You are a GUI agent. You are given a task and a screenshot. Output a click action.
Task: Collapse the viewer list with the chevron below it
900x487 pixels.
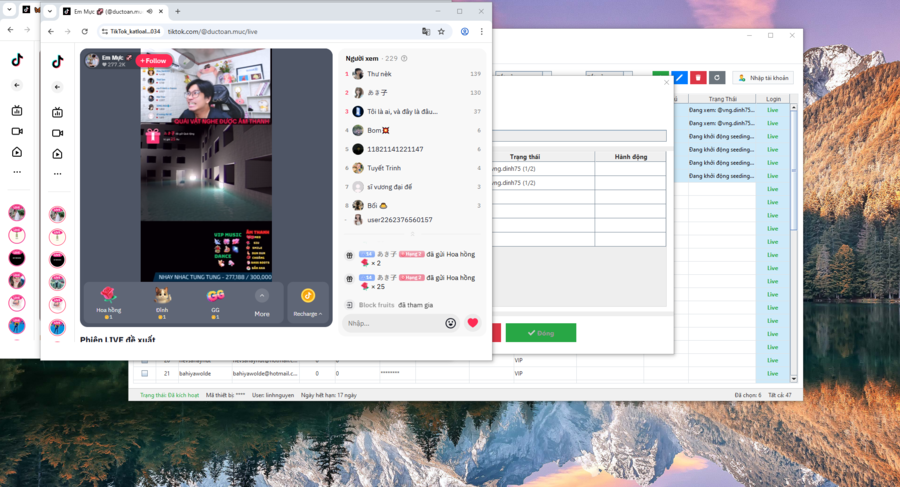(412, 234)
